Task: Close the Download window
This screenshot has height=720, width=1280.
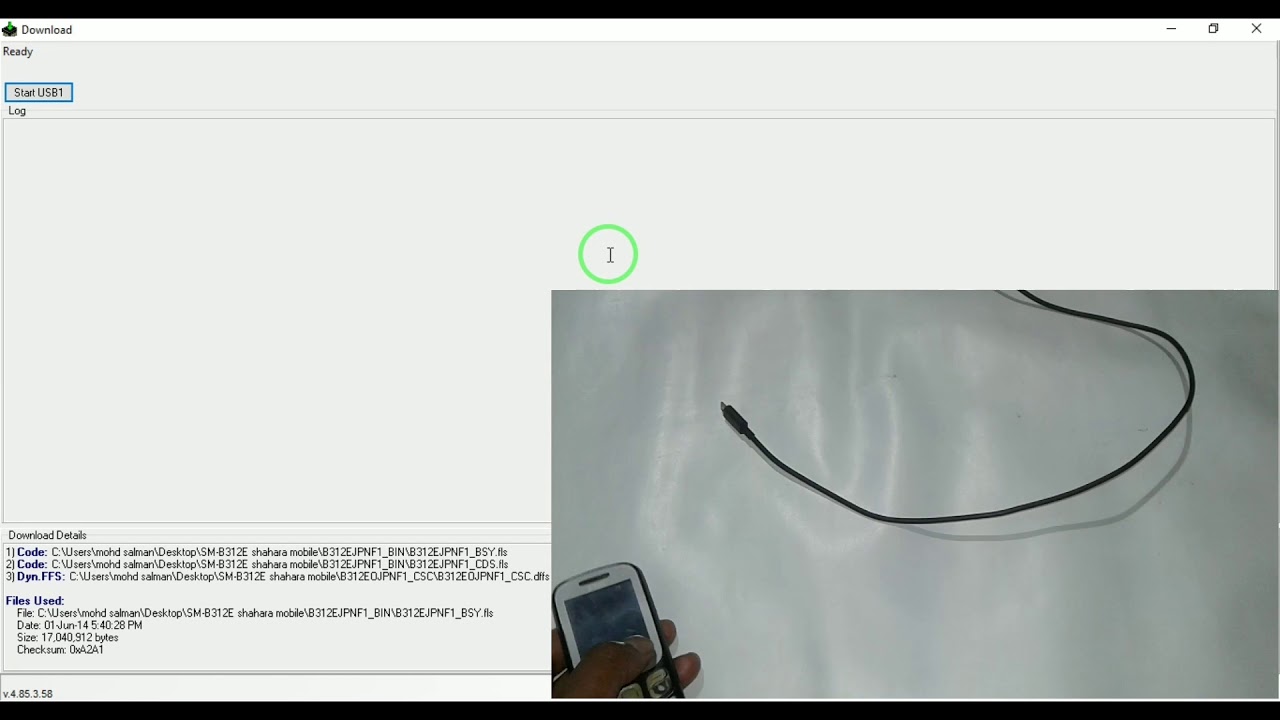Action: 1257,29
